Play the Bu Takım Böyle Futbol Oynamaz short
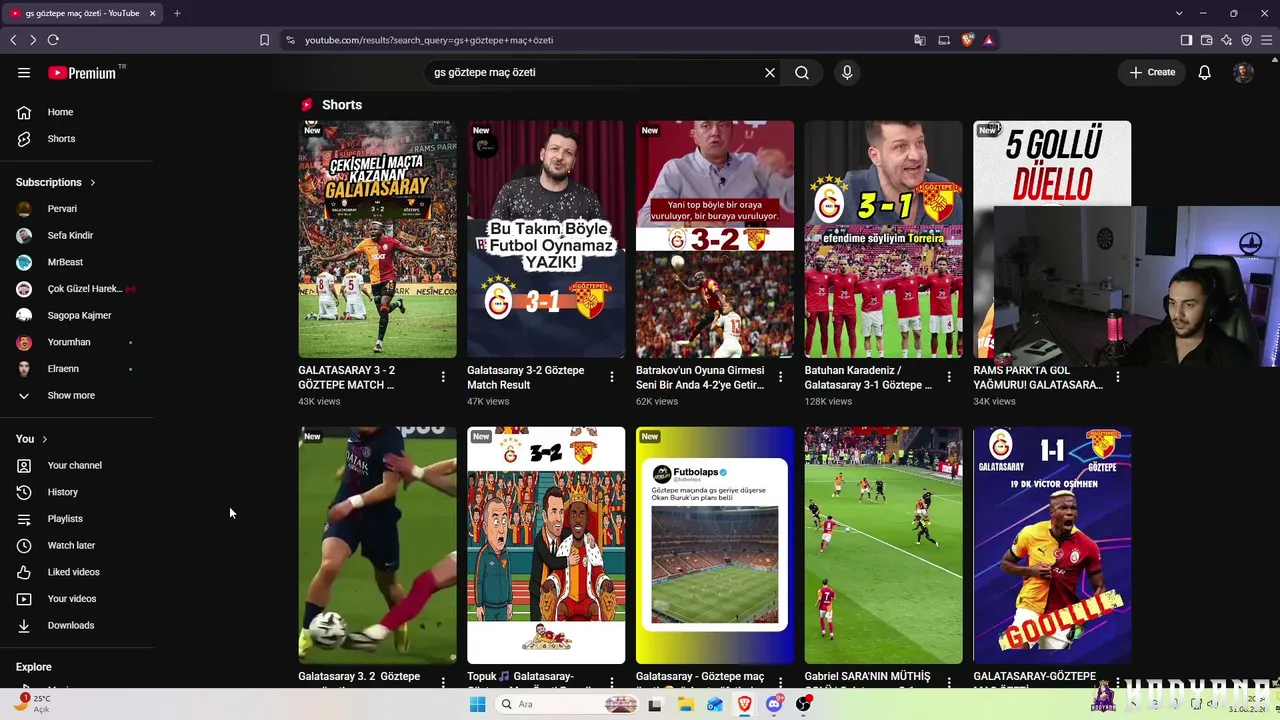The image size is (1280, 720). coord(546,239)
